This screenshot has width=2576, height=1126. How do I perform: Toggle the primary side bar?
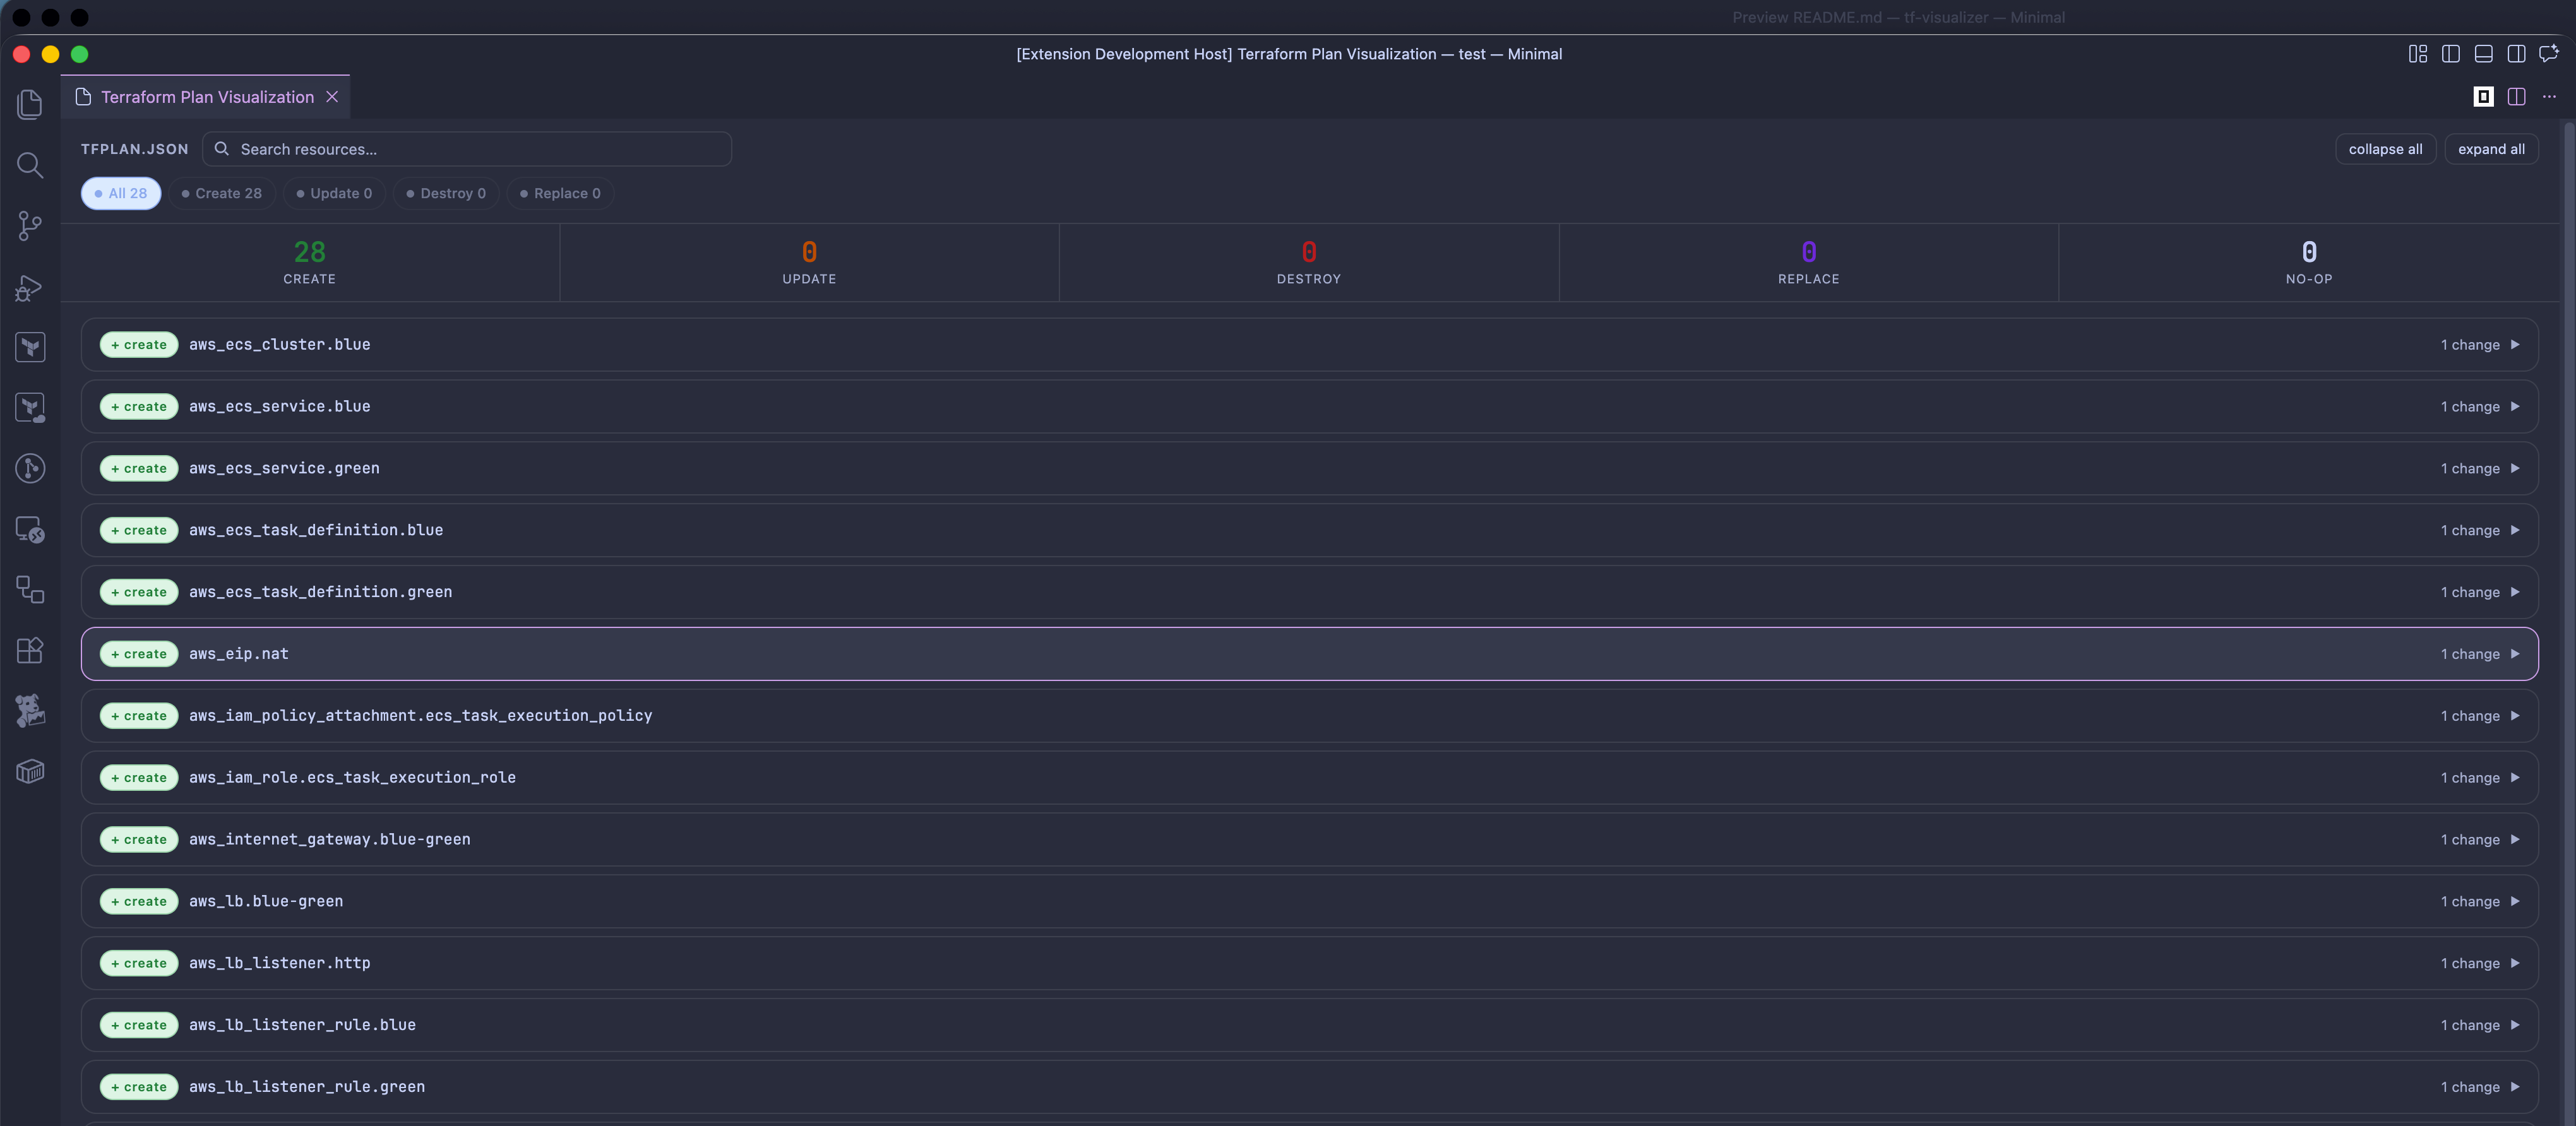point(2450,54)
